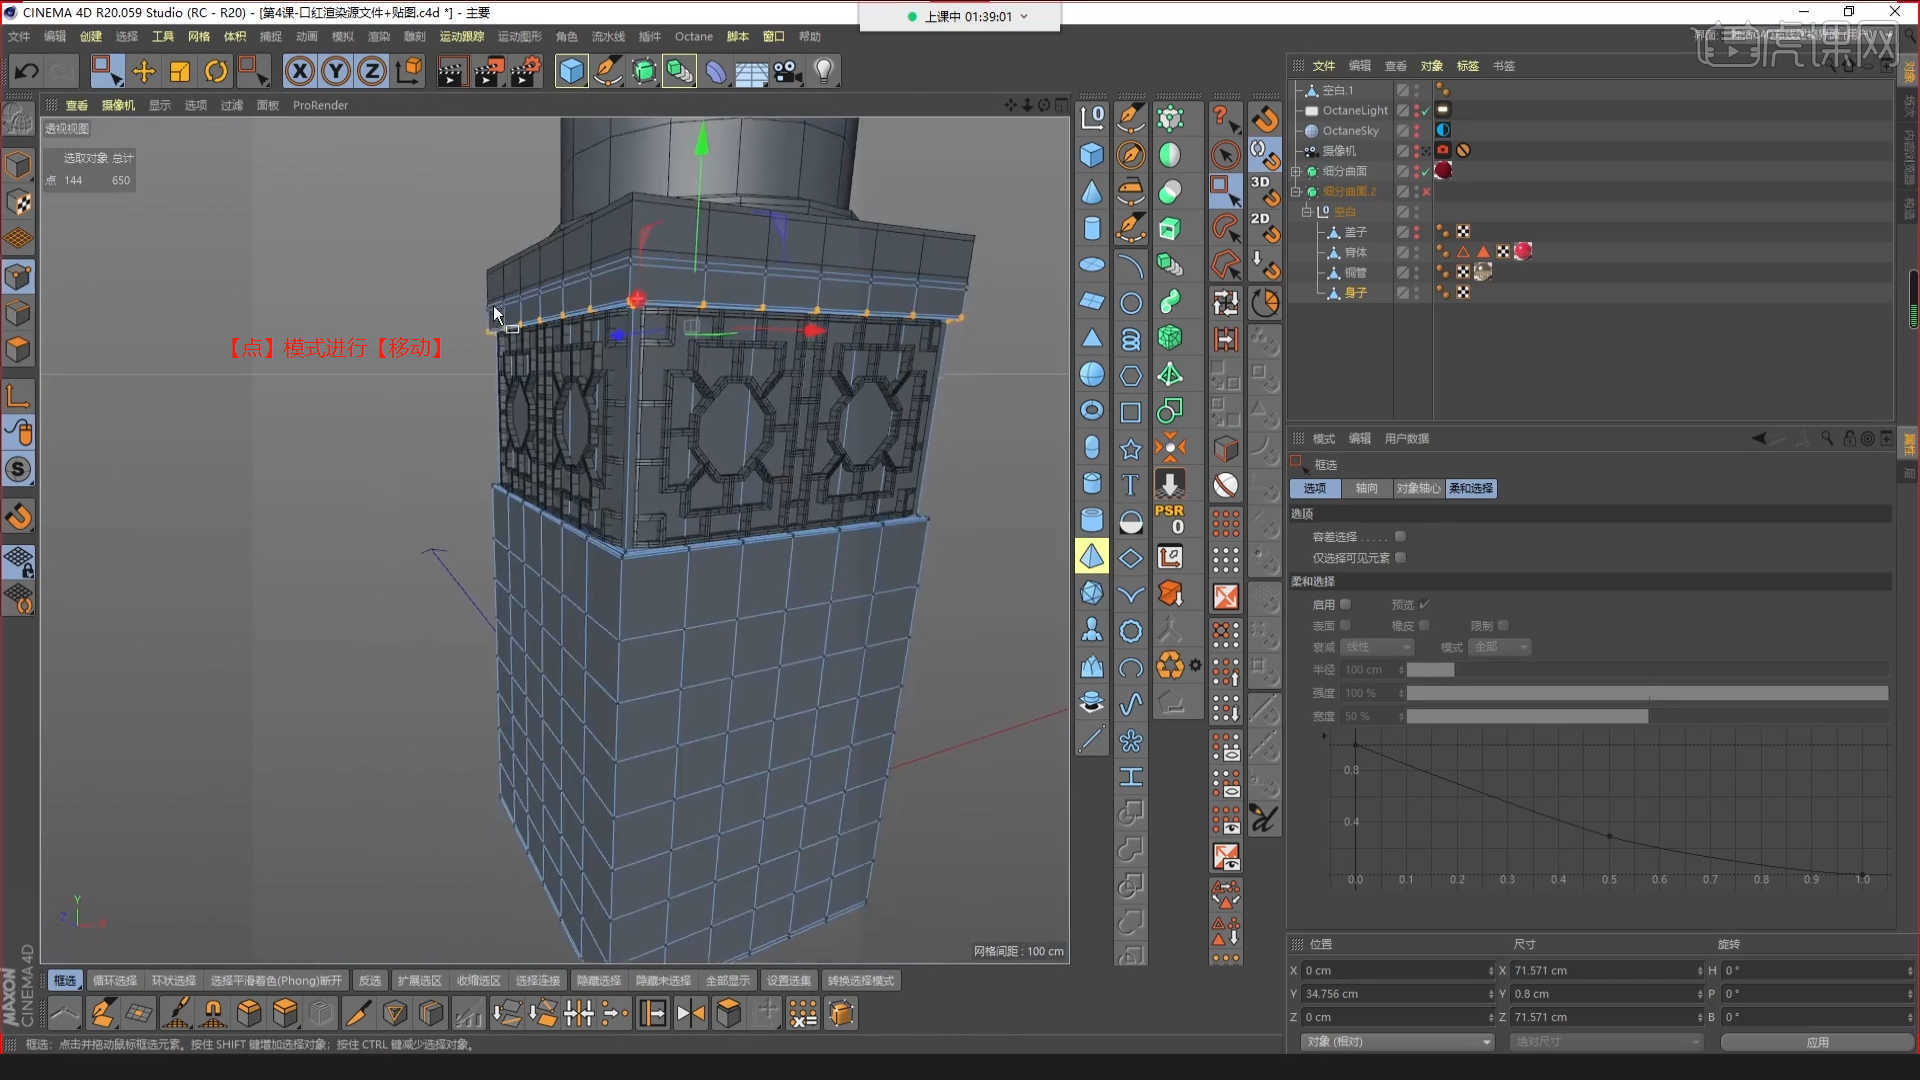Open the 运动跟踪 menu
The width and height of the screenshot is (1920, 1080).
(x=462, y=36)
